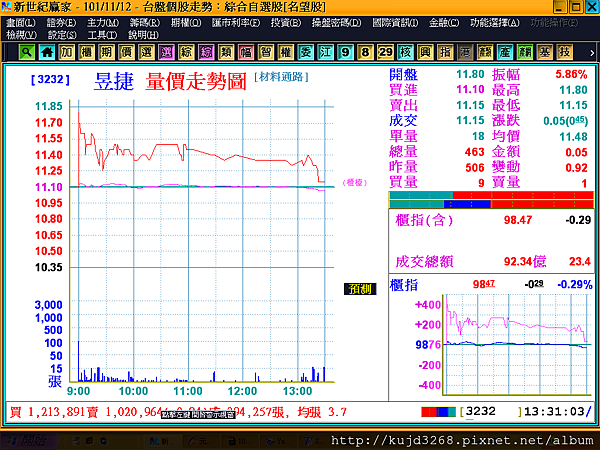Open the 工具(T) menu

click(x=102, y=35)
